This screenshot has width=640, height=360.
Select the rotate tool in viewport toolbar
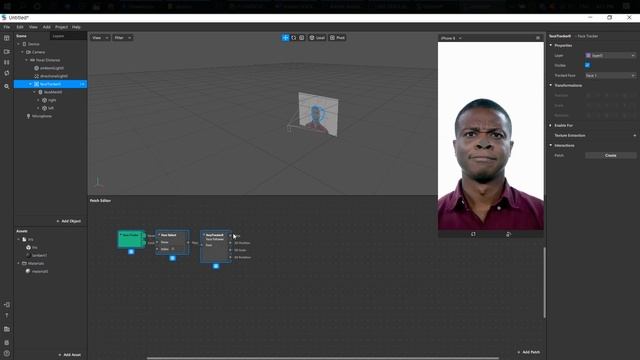(x=293, y=38)
